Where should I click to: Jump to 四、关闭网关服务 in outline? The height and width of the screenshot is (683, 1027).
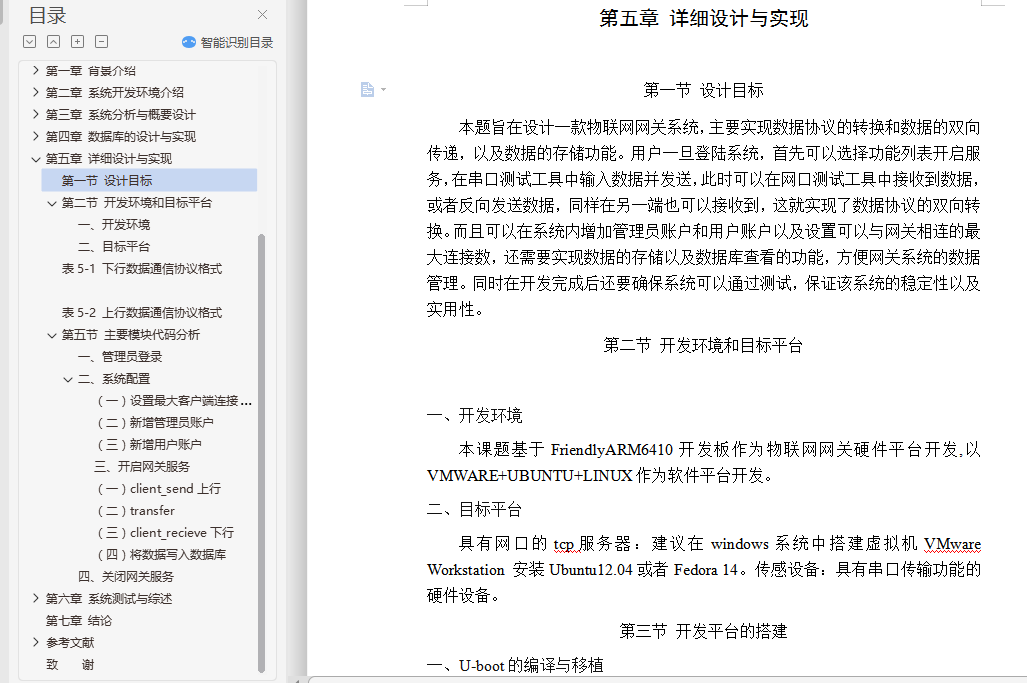click(x=126, y=577)
